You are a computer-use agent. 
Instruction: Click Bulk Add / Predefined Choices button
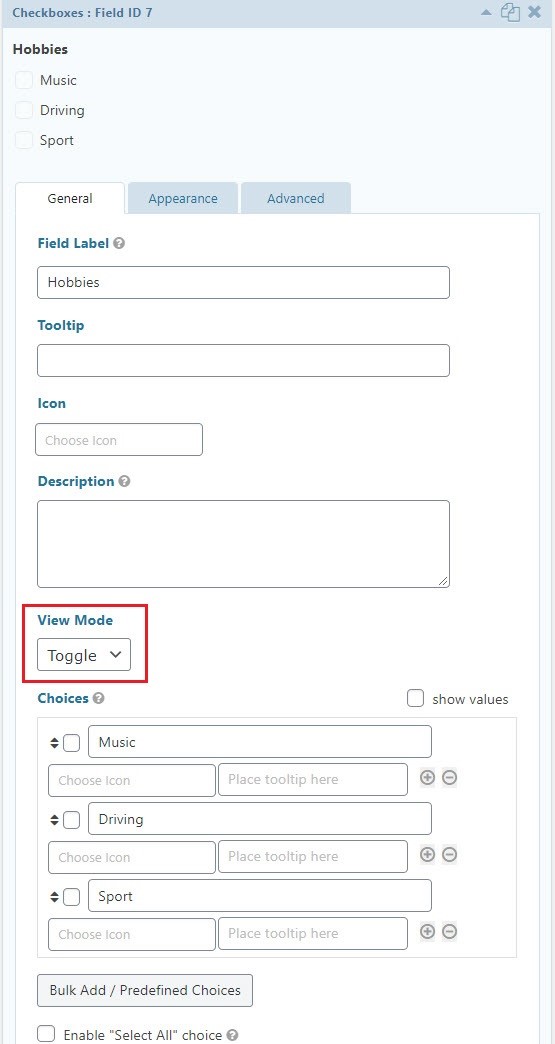pos(145,991)
